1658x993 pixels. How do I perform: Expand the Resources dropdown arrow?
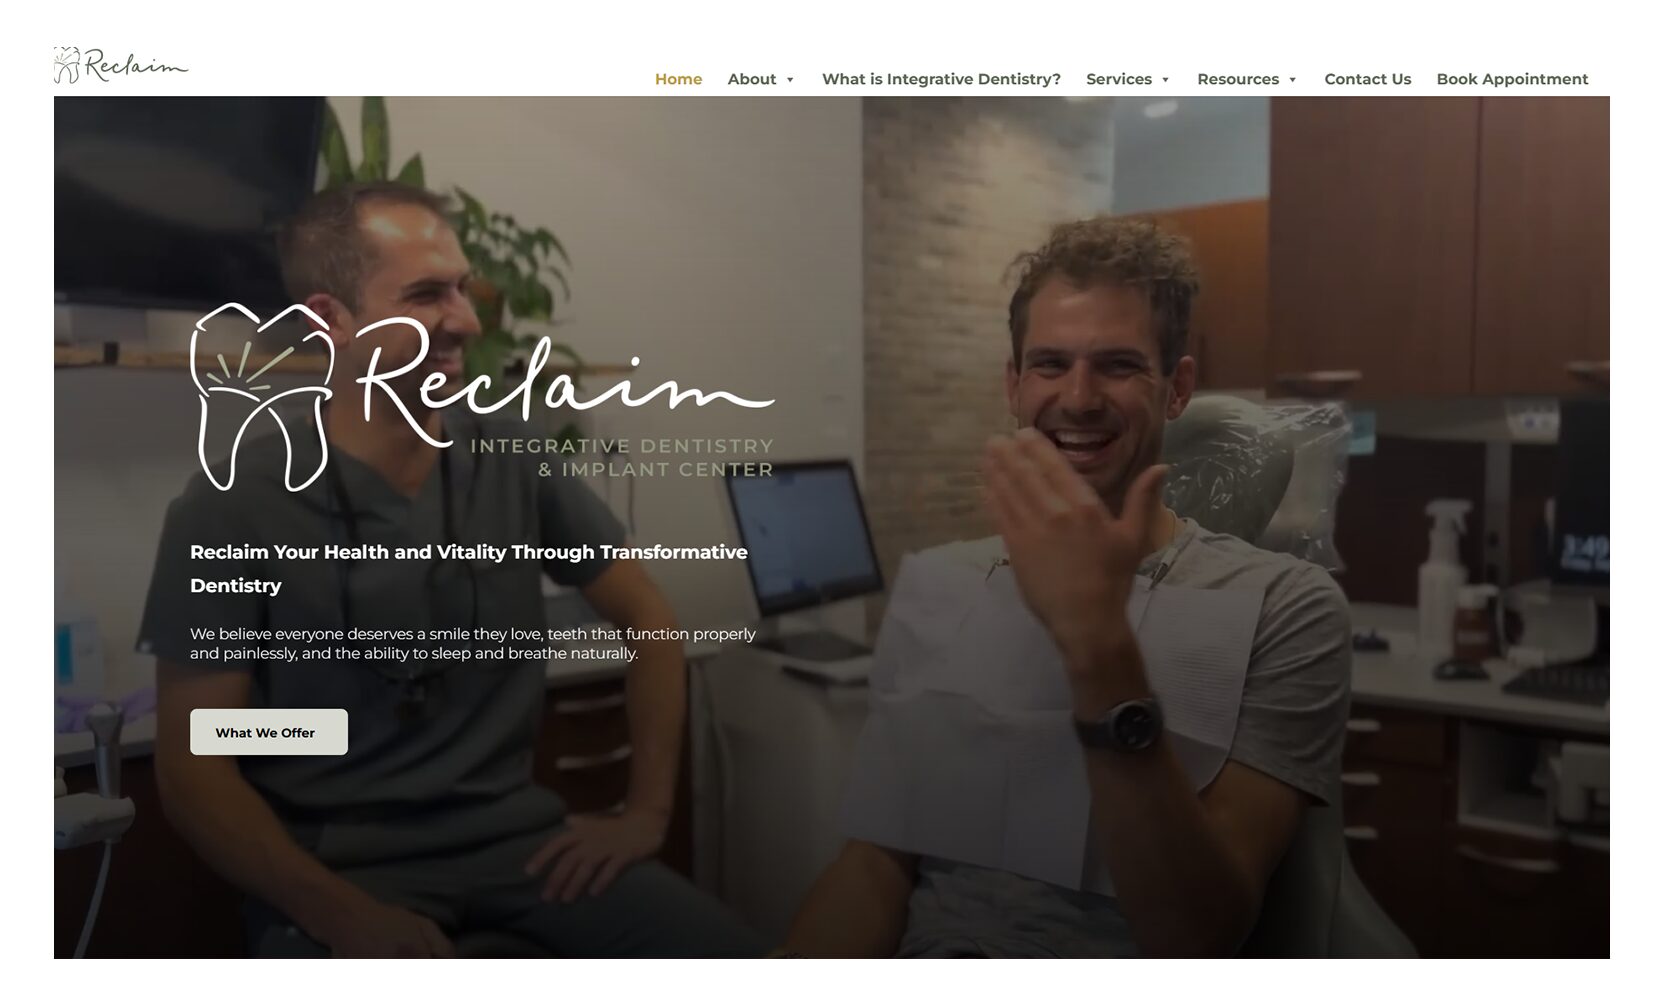click(1292, 80)
